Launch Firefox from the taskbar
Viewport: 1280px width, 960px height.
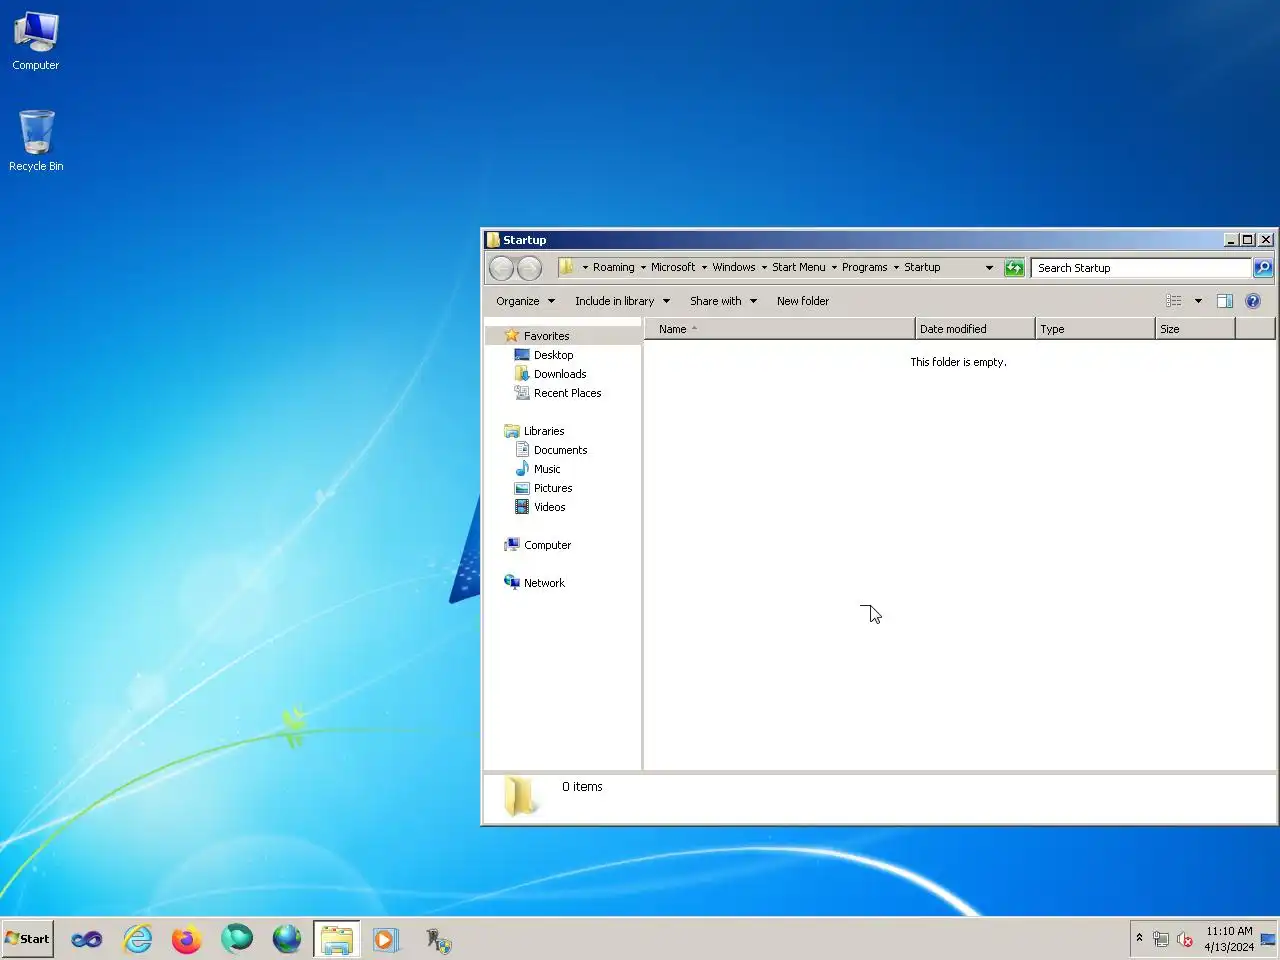(187, 939)
